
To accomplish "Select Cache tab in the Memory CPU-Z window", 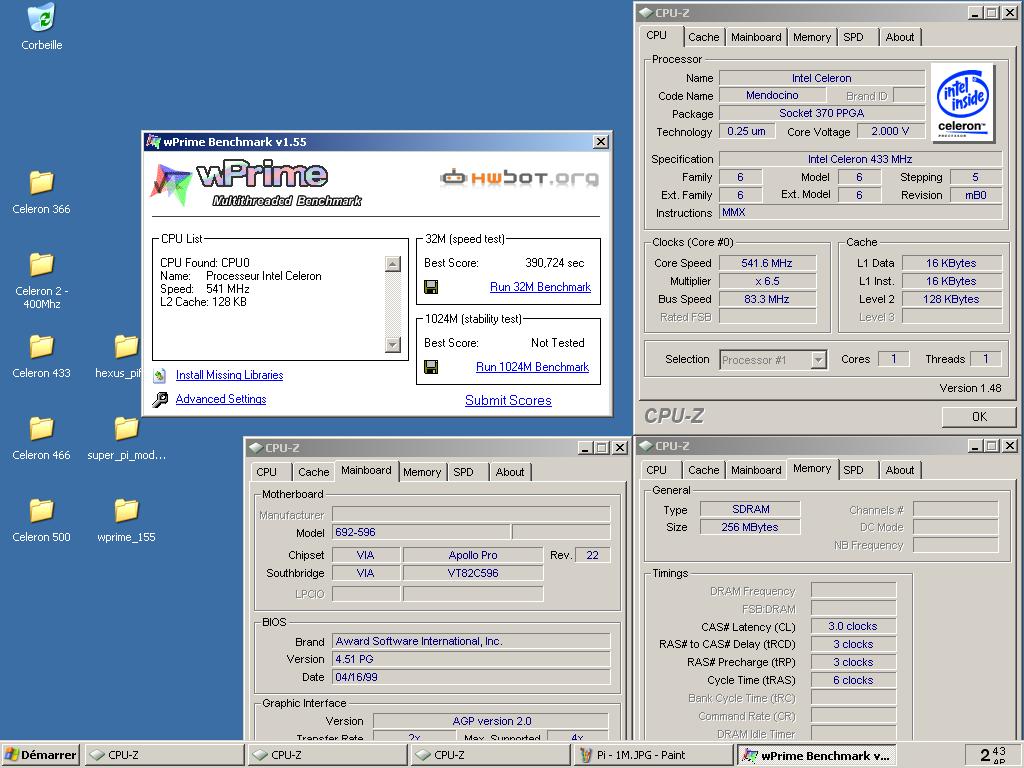I will click(703, 470).
